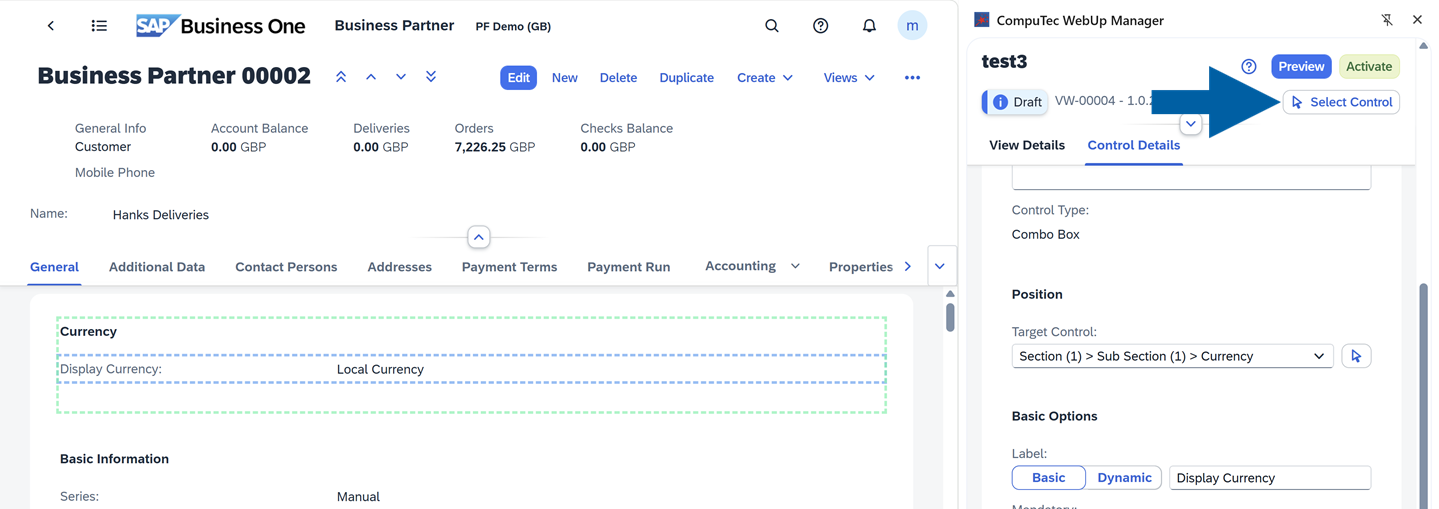Open the navigation list menu icon
The height and width of the screenshot is (509, 1439).
point(99,26)
